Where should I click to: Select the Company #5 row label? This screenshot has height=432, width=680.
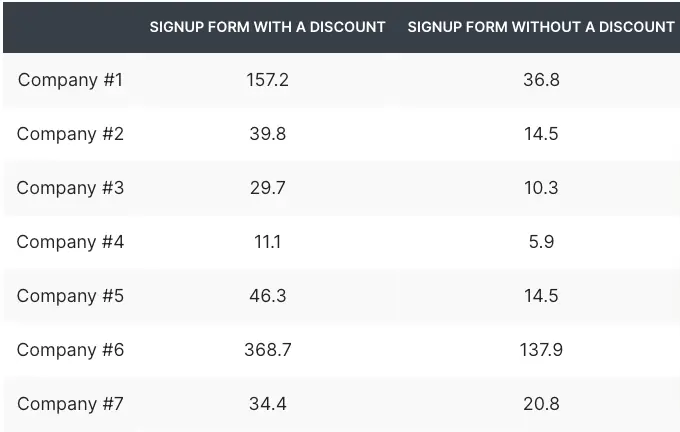click(70, 296)
